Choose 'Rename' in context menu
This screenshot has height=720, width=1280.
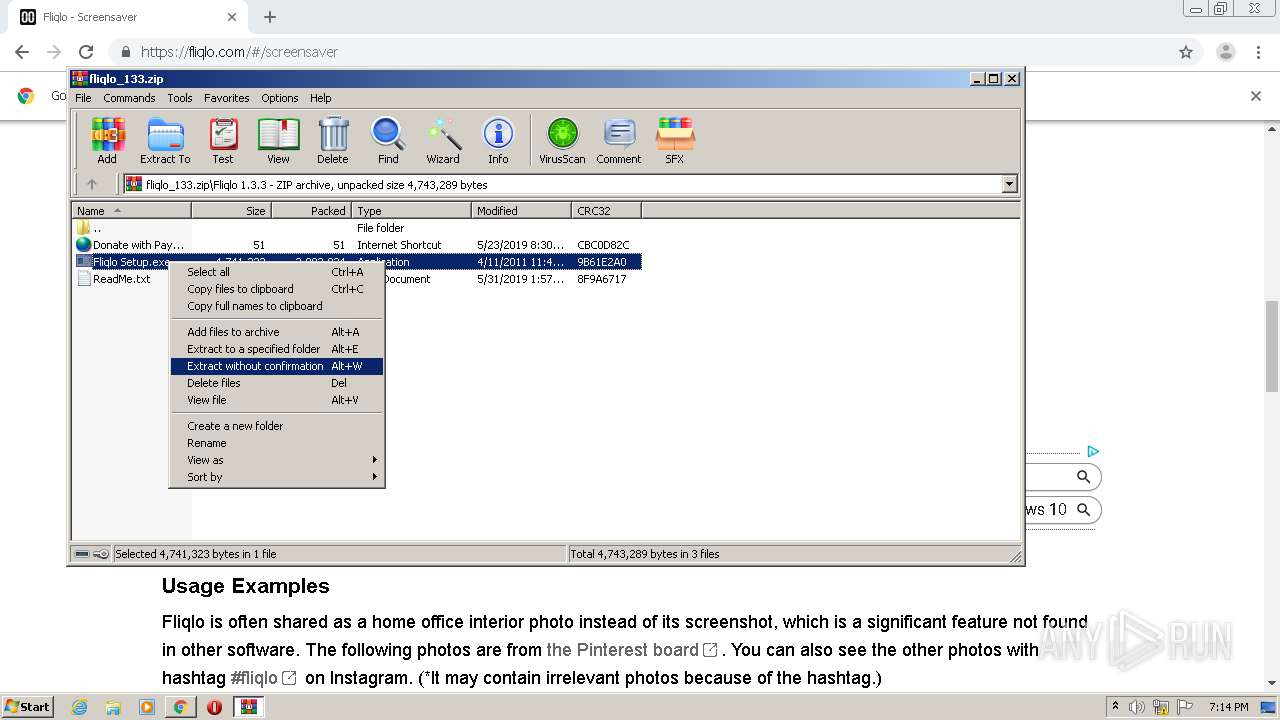pyautogui.click(x=277, y=443)
